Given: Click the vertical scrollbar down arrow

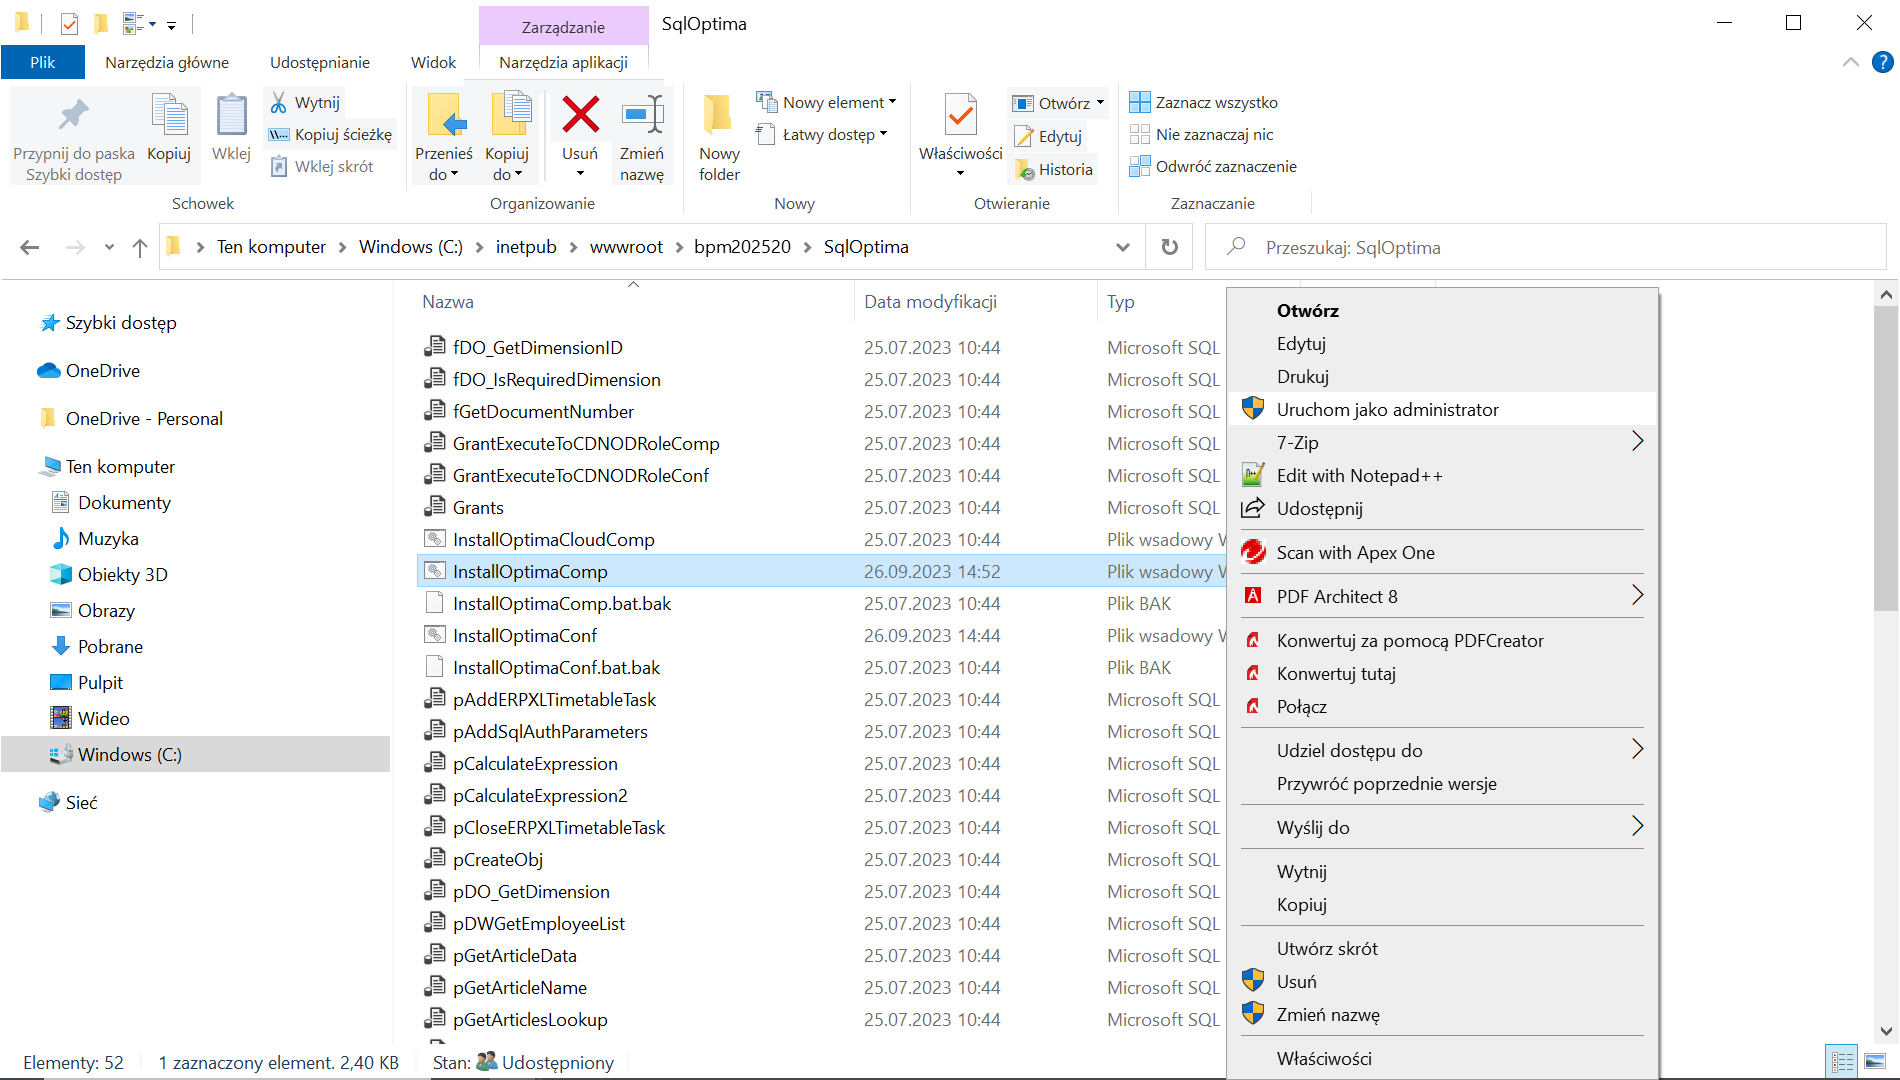Looking at the screenshot, I should 1886,1031.
